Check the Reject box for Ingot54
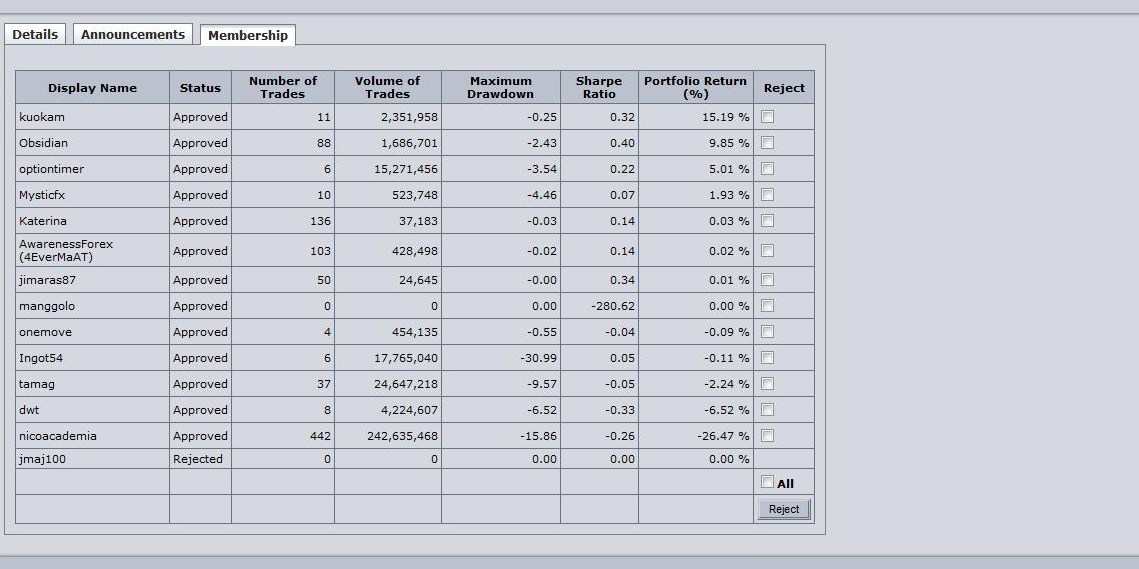1139x569 pixels. point(767,358)
